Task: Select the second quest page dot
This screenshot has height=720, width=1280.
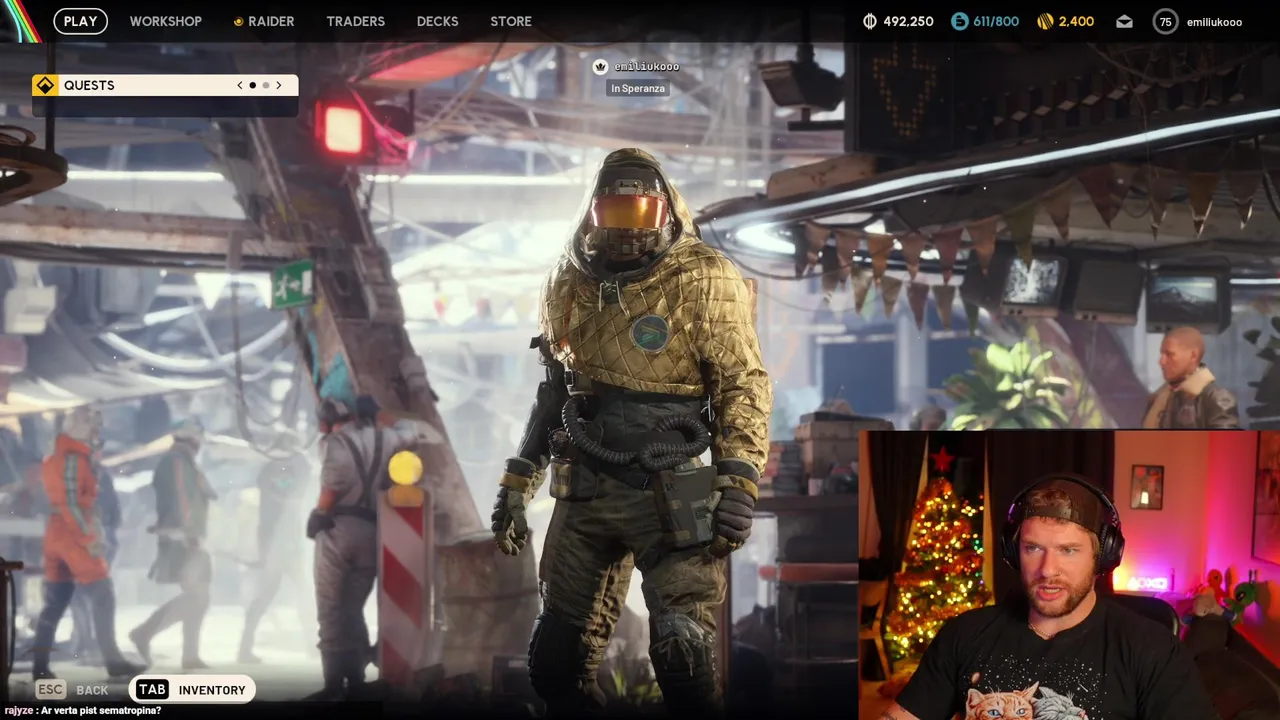Action: coord(265,85)
